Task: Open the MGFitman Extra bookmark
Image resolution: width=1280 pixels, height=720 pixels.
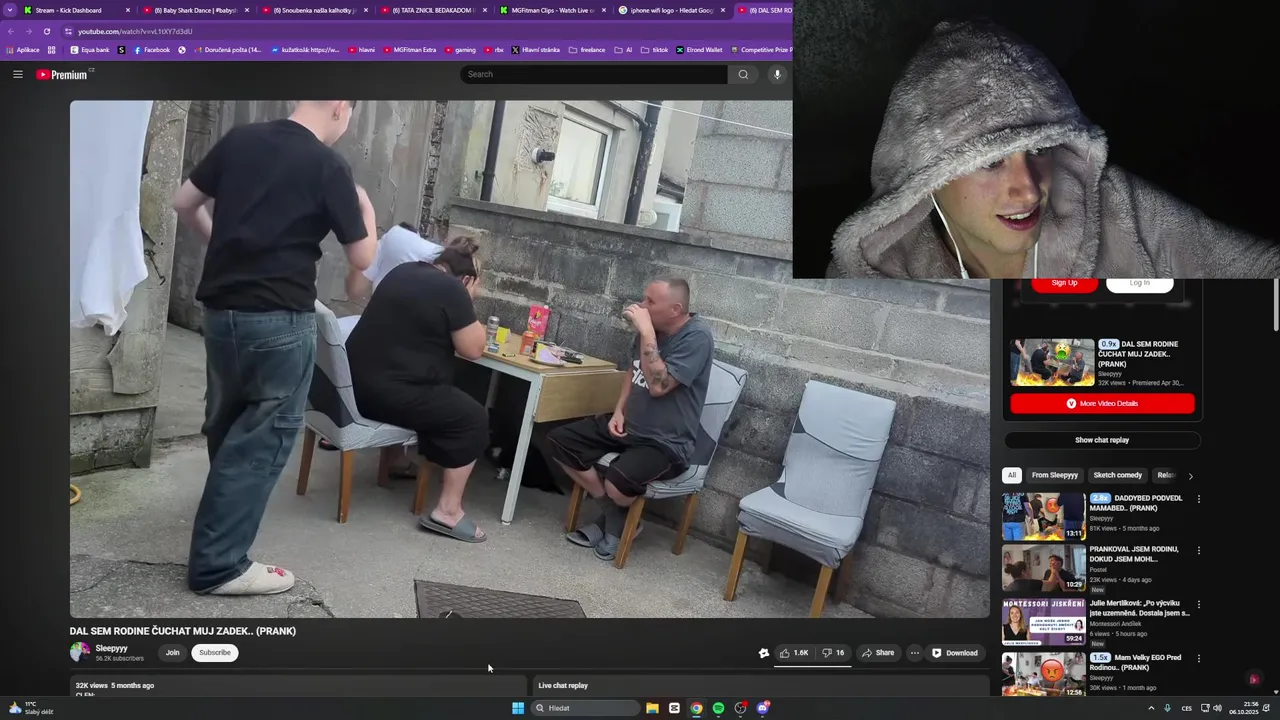Action: [x=410, y=49]
